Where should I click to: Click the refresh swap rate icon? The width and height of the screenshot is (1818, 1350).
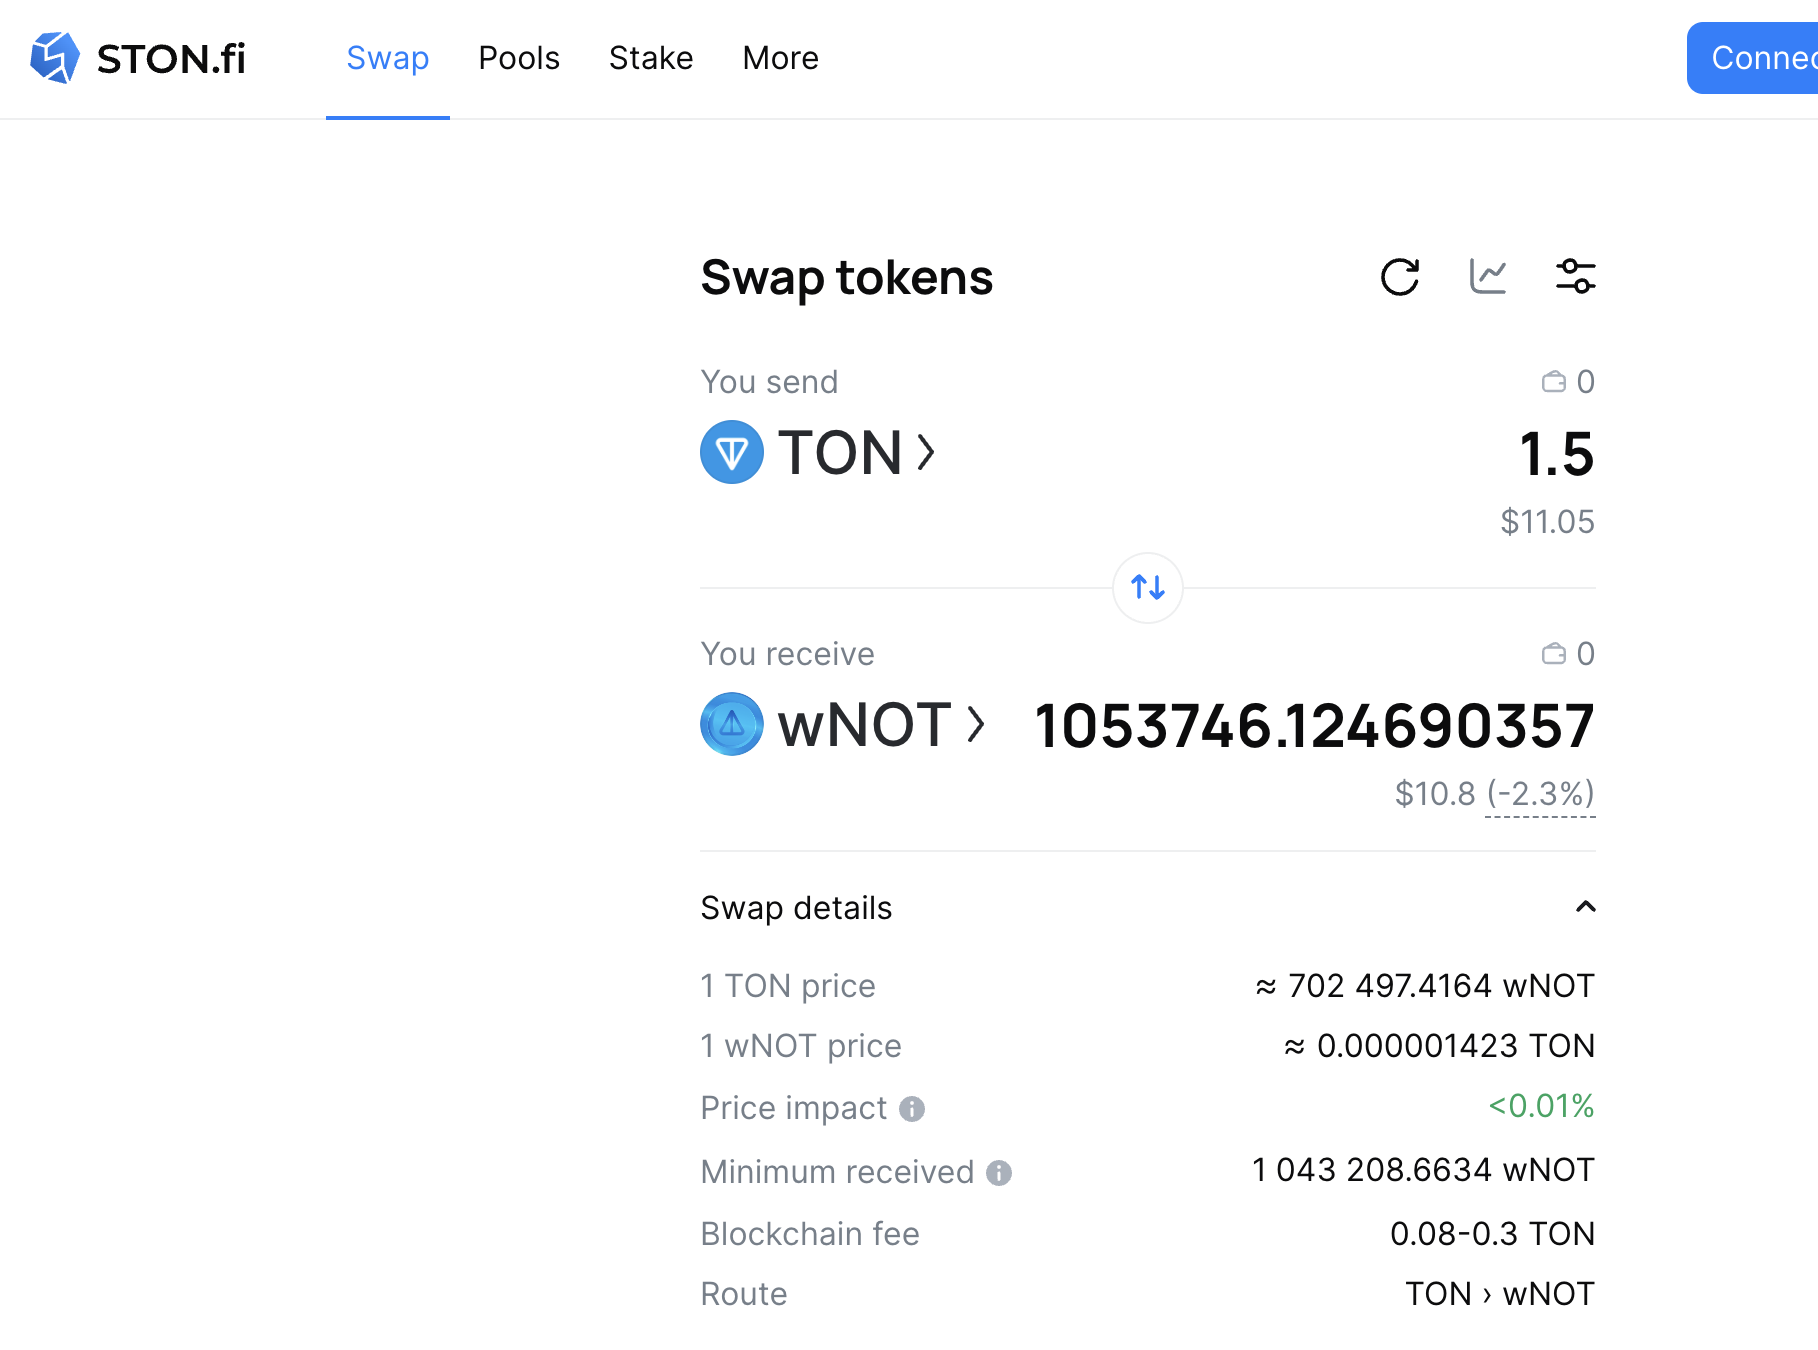1400,277
